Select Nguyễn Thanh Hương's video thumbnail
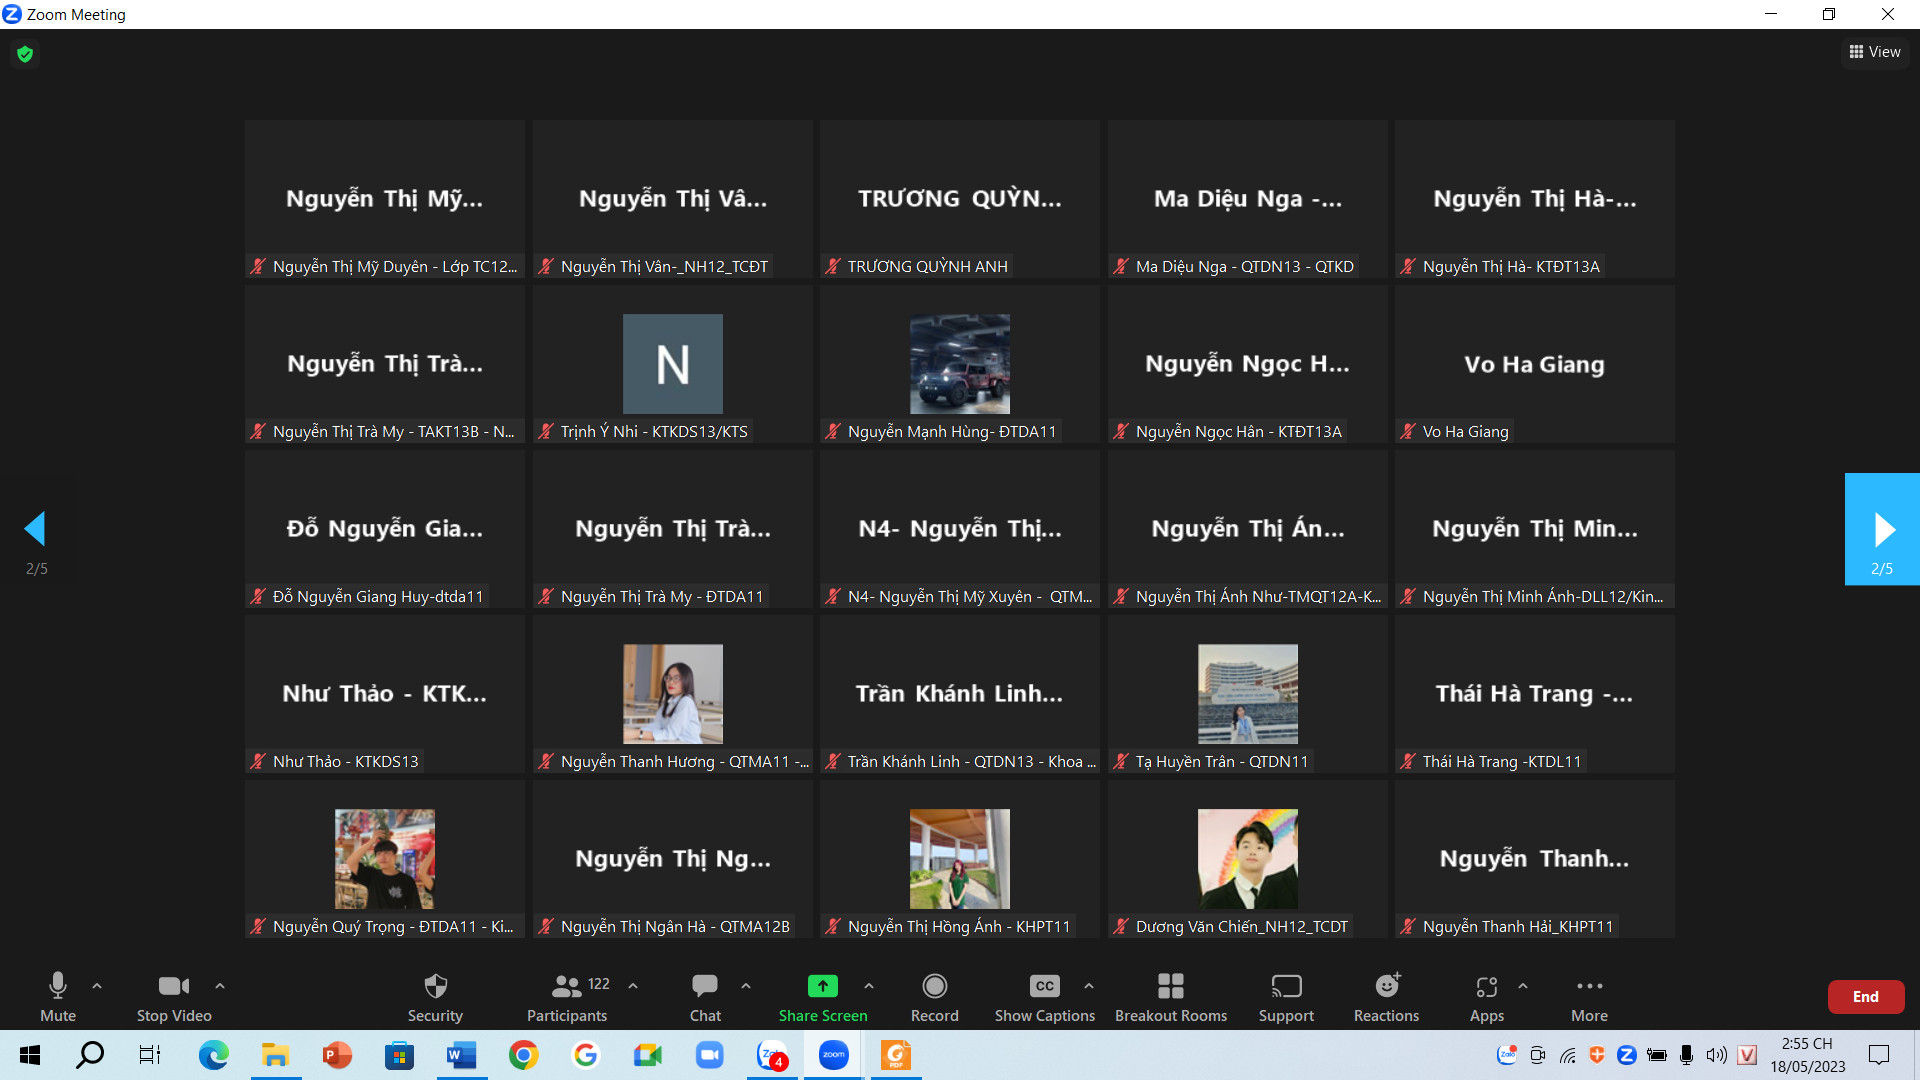This screenshot has width=1920, height=1080. pos(672,694)
